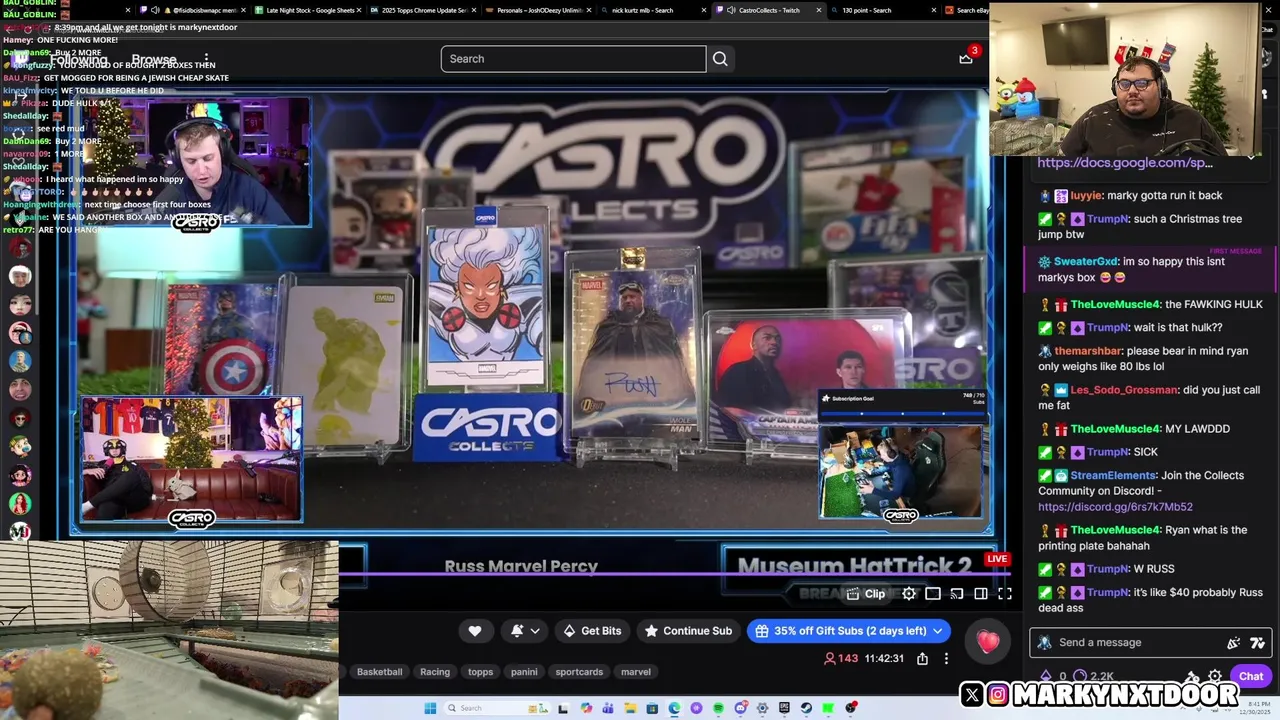Image resolution: width=1280 pixels, height=720 pixels.
Task: Open Steam from the taskbar
Action: [806, 708]
